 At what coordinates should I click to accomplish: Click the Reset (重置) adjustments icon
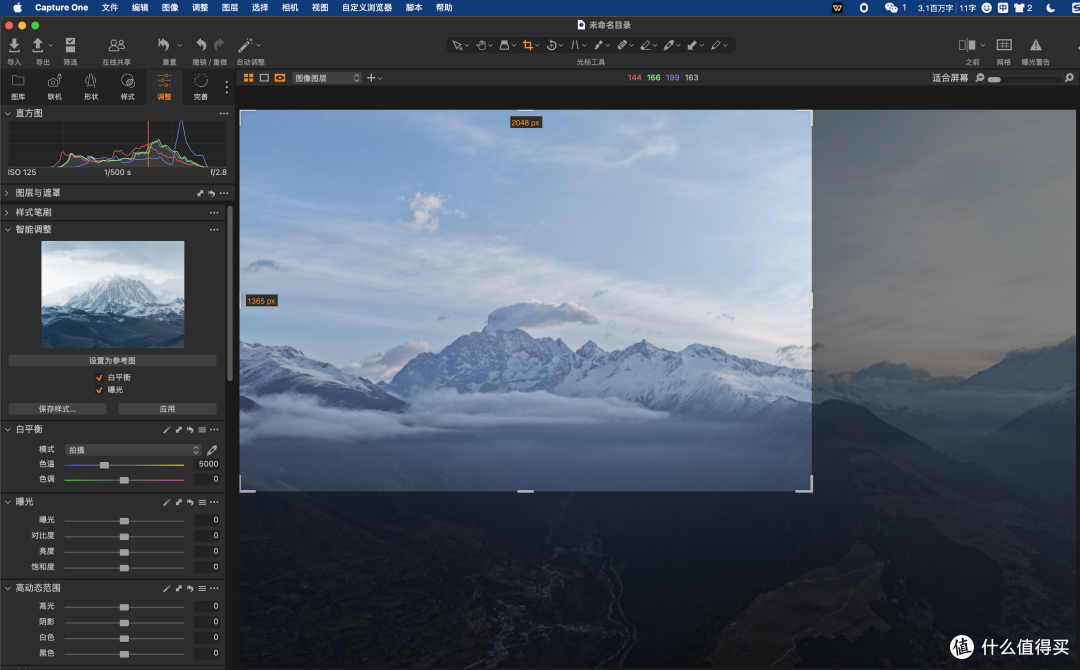[x=164, y=45]
